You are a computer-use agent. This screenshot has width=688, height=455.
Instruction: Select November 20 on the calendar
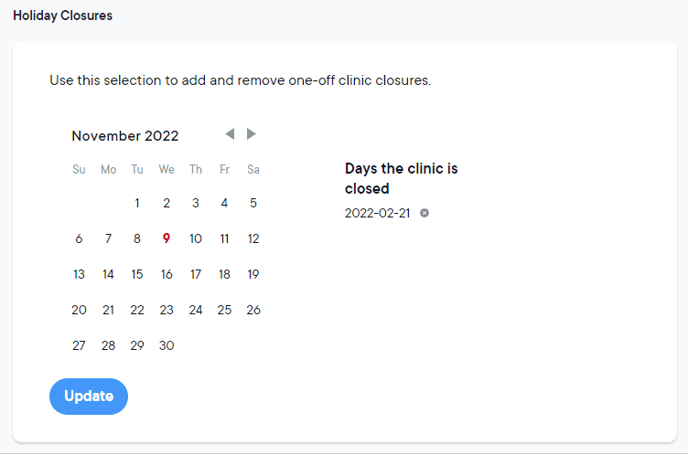(79, 310)
